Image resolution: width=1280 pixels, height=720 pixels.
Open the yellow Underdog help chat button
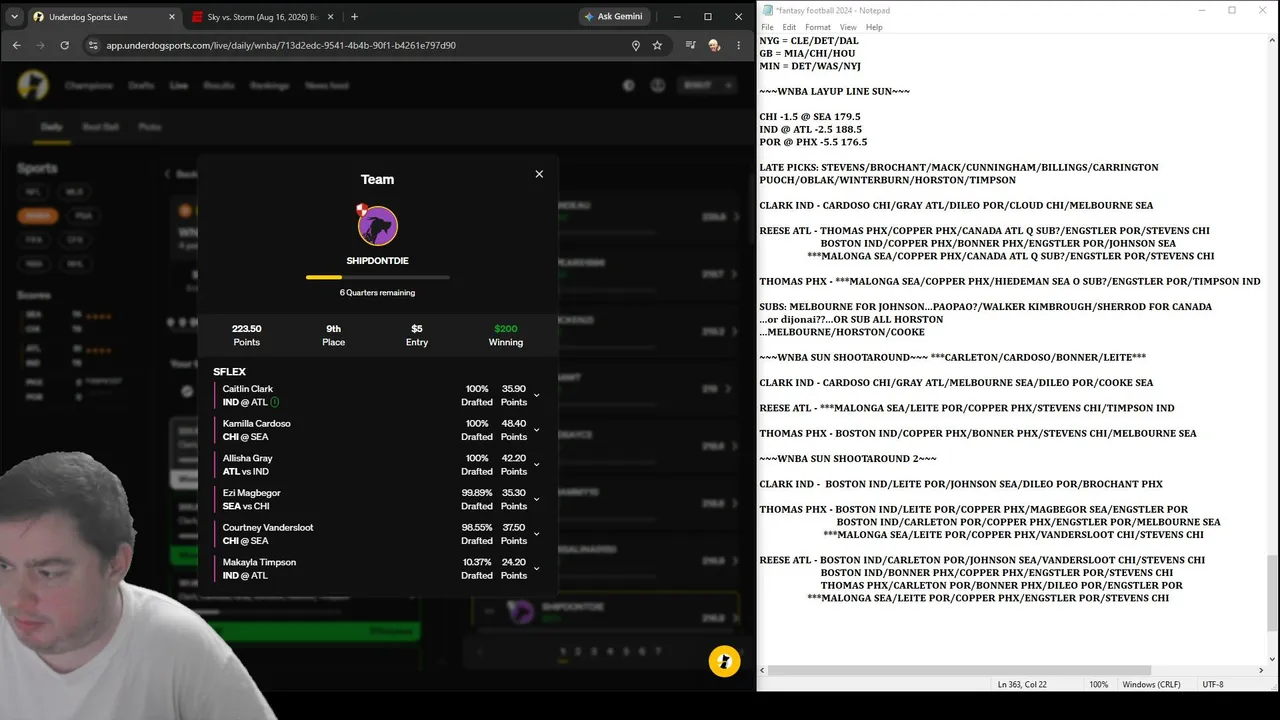pos(724,661)
